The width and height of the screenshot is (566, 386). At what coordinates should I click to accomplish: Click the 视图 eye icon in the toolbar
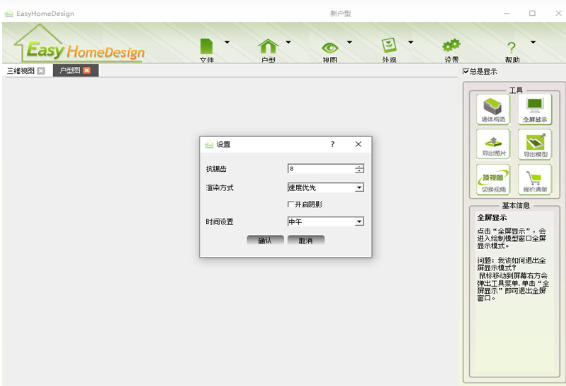click(330, 48)
